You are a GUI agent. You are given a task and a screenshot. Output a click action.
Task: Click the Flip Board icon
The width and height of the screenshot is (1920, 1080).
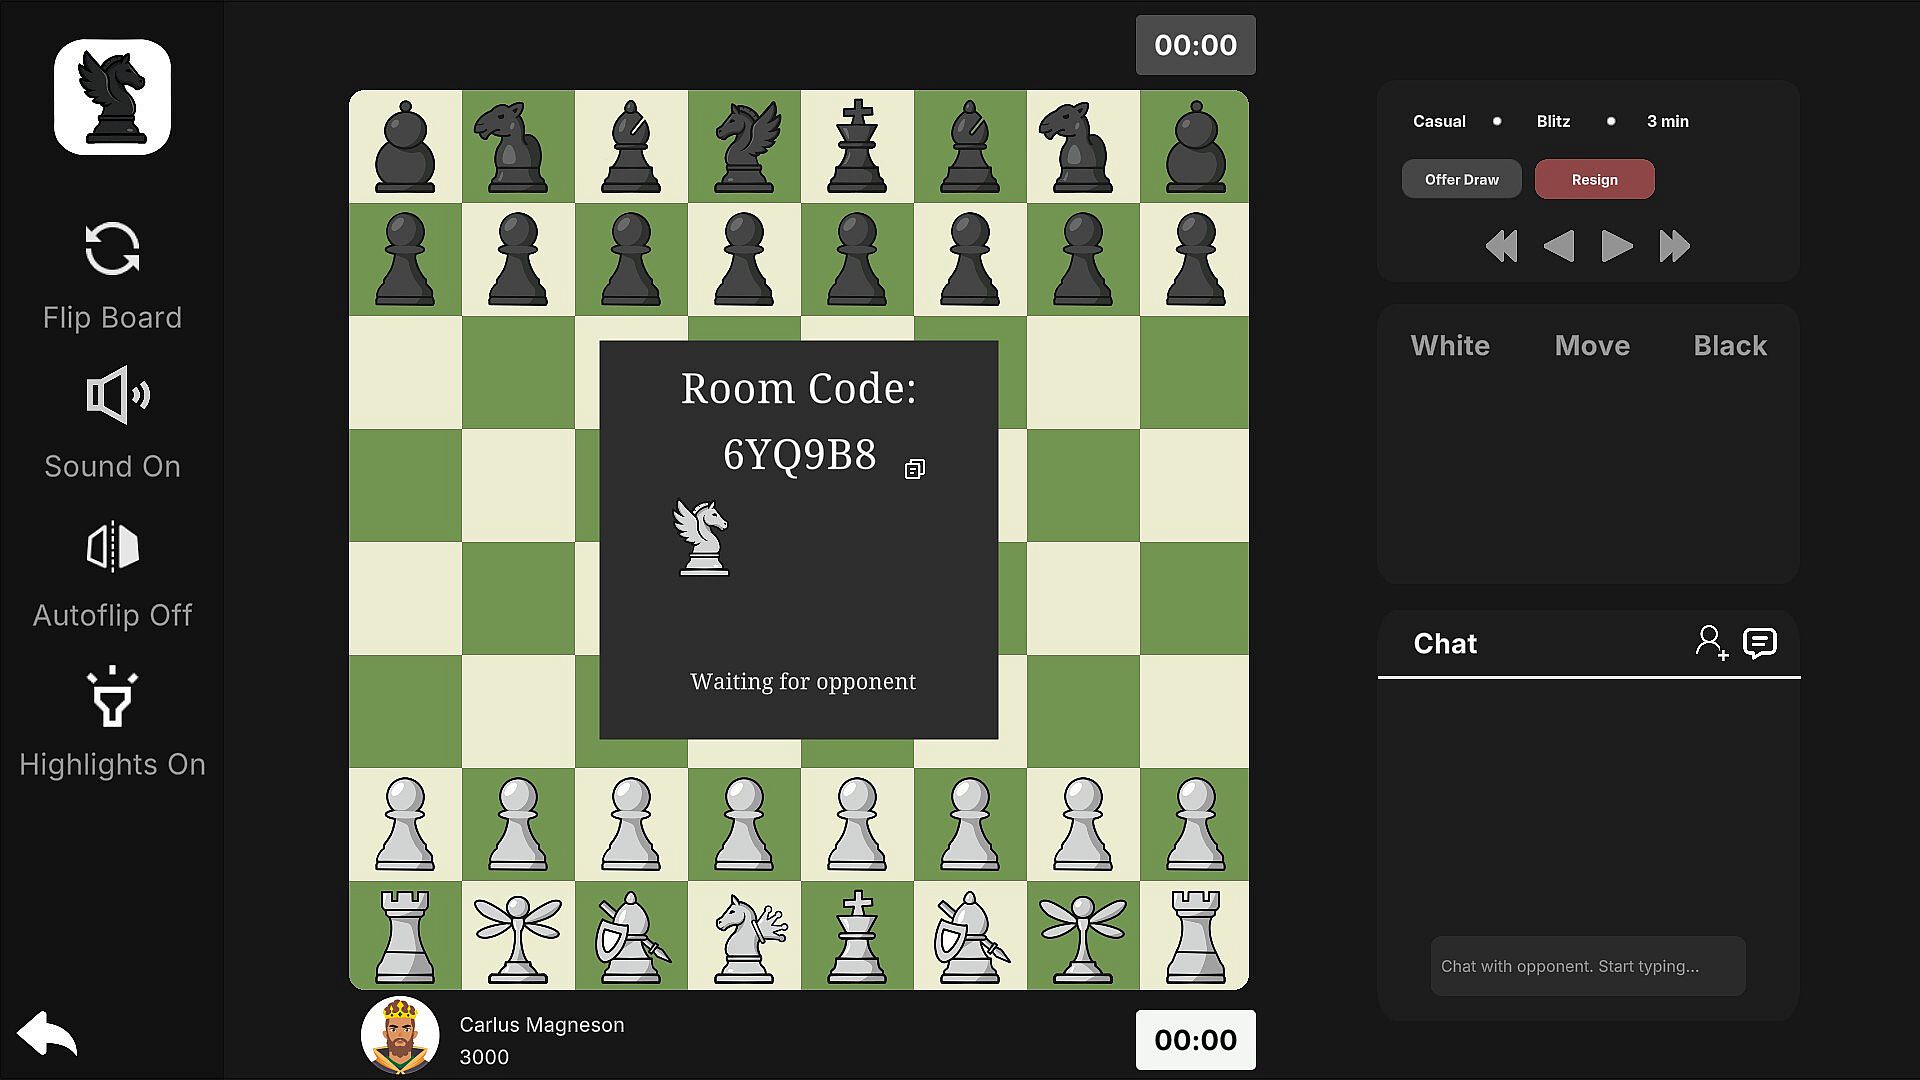pyautogui.click(x=112, y=249)
